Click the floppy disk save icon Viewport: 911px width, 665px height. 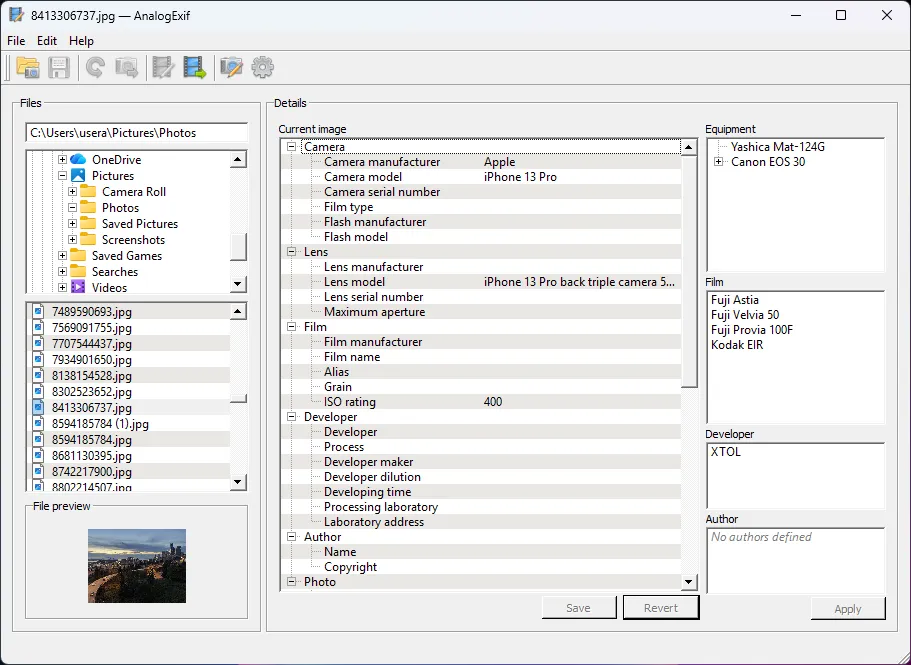coord(59,68)
